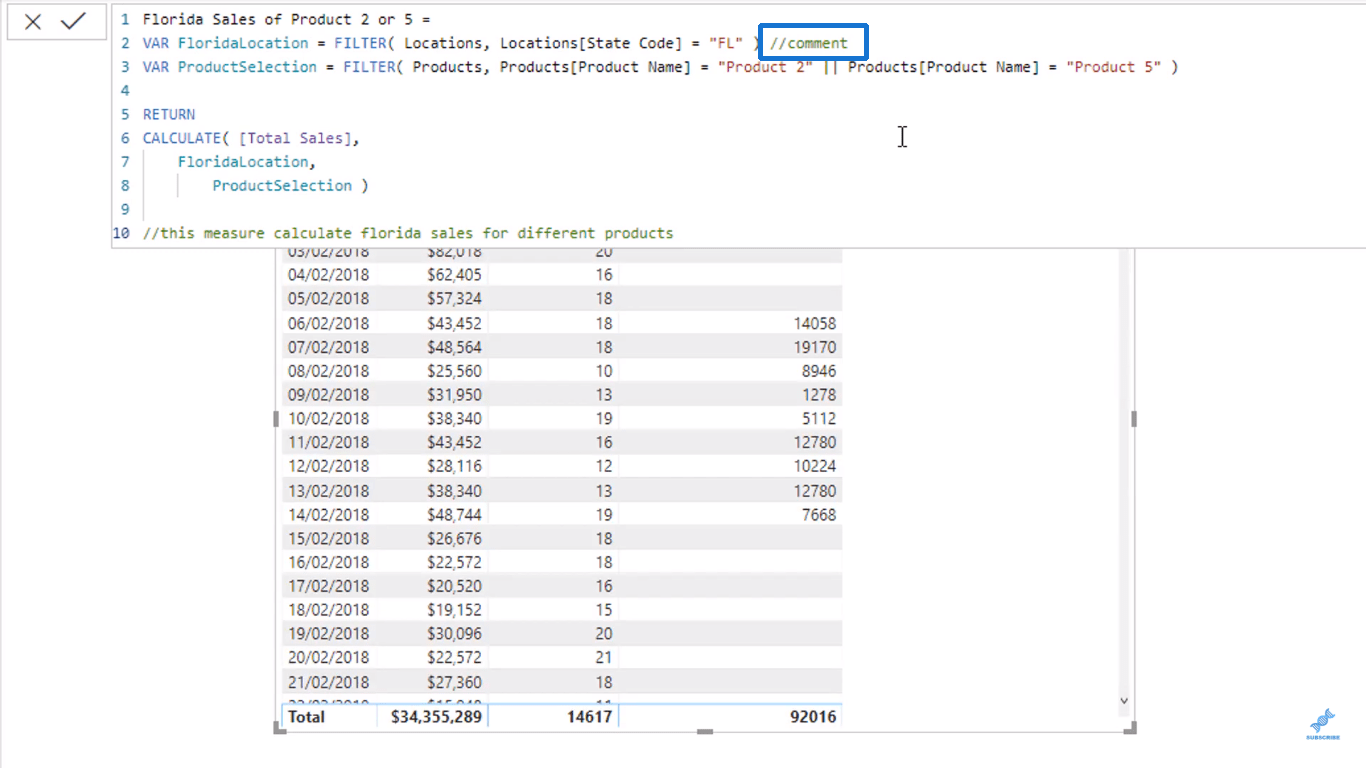Image resolution: width=1366 pixels, height=768 pixels.
Task: Click the 14058 value in 06/02/2018 row
Action: 814,323
